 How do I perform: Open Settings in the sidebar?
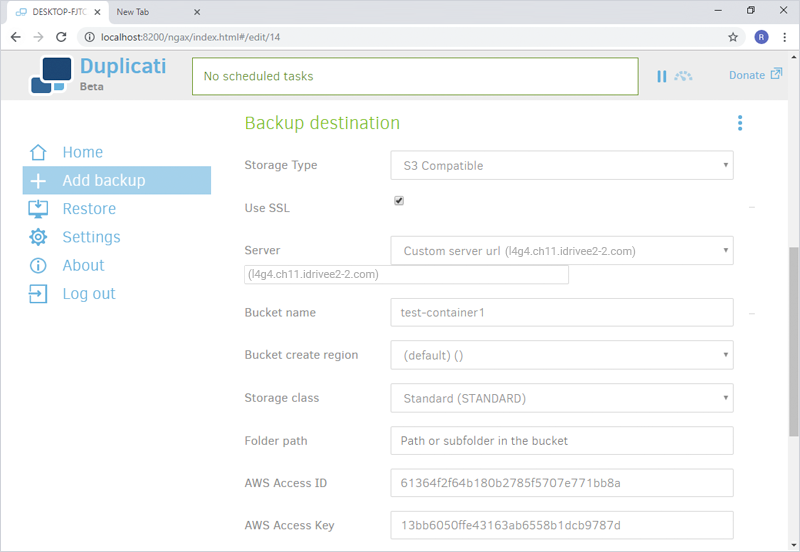(x=91, y=237)
